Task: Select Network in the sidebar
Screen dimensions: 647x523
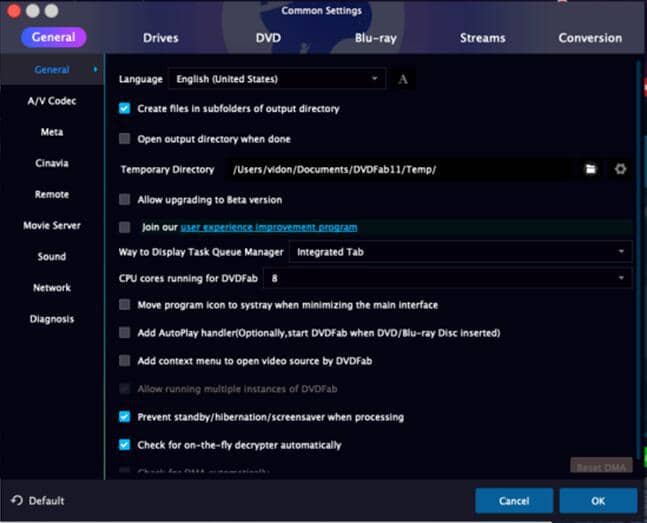Action: [x=52, y=288]
